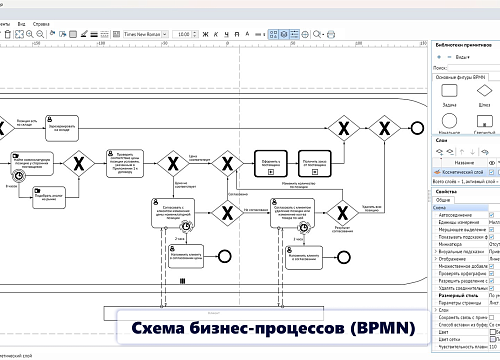Select the Основные фигуры BPMN tab
500x360 pixels.
460,77
